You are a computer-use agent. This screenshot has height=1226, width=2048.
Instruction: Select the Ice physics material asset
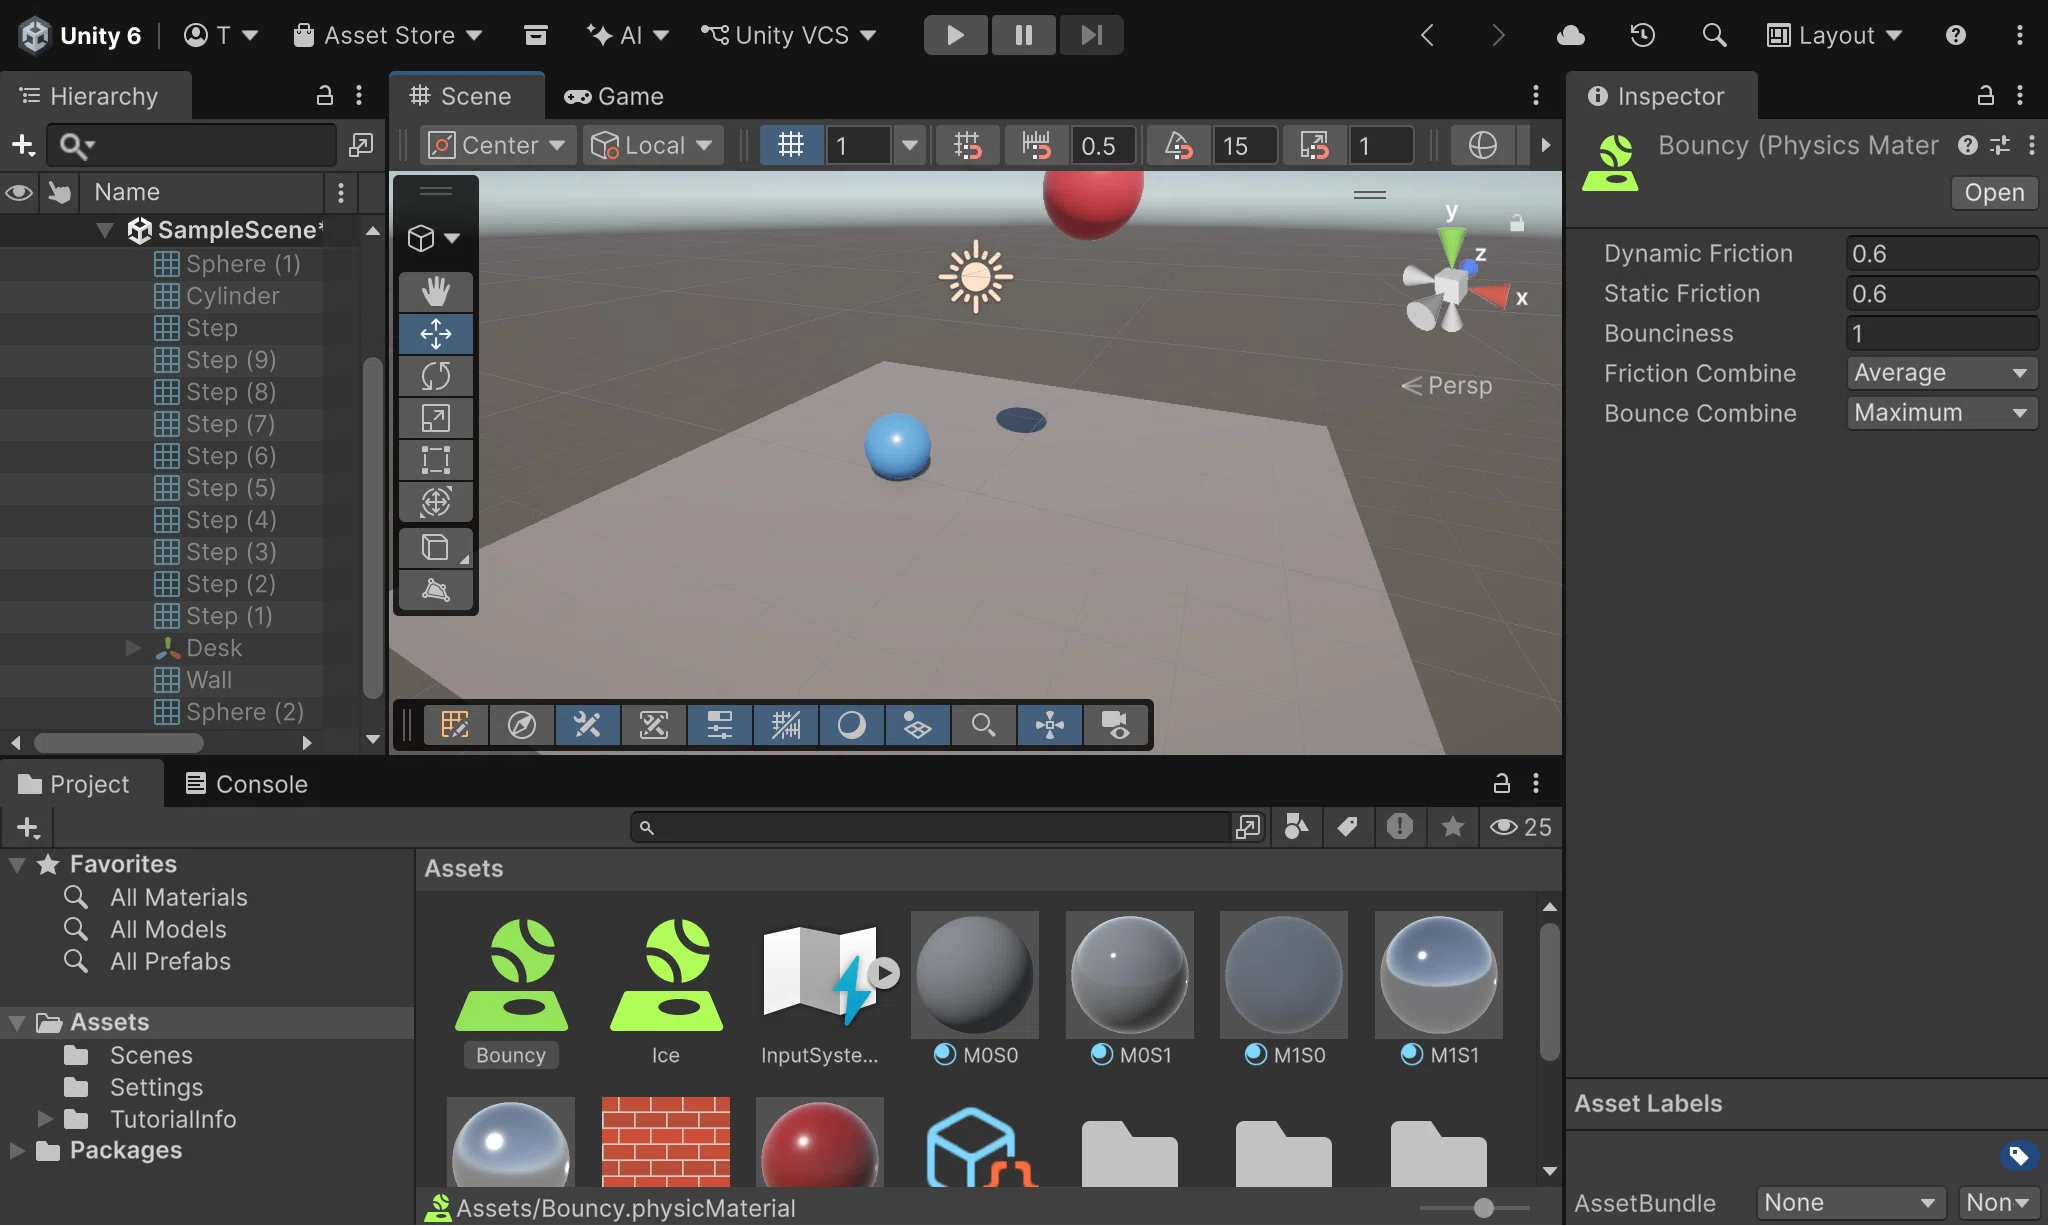pos(666,990)
